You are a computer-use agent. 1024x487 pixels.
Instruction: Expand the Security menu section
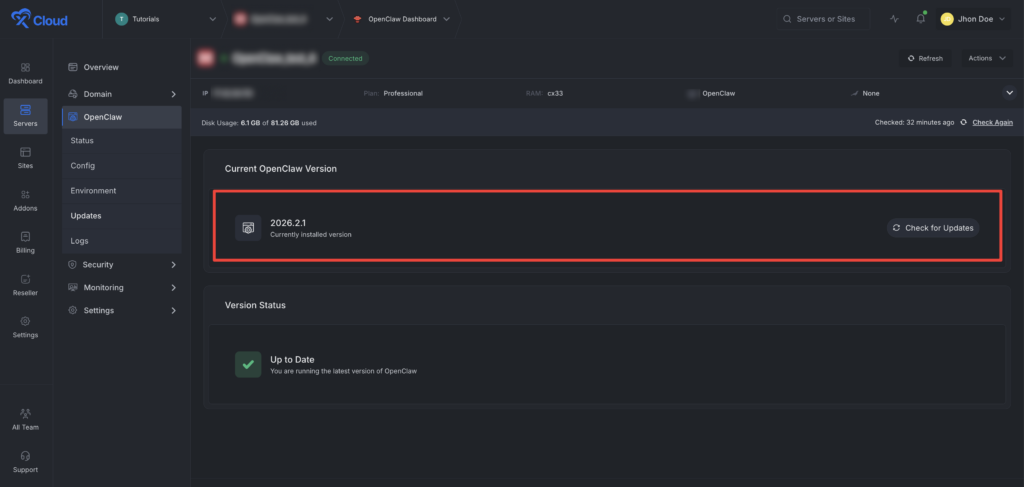click(x=122, y=265)
